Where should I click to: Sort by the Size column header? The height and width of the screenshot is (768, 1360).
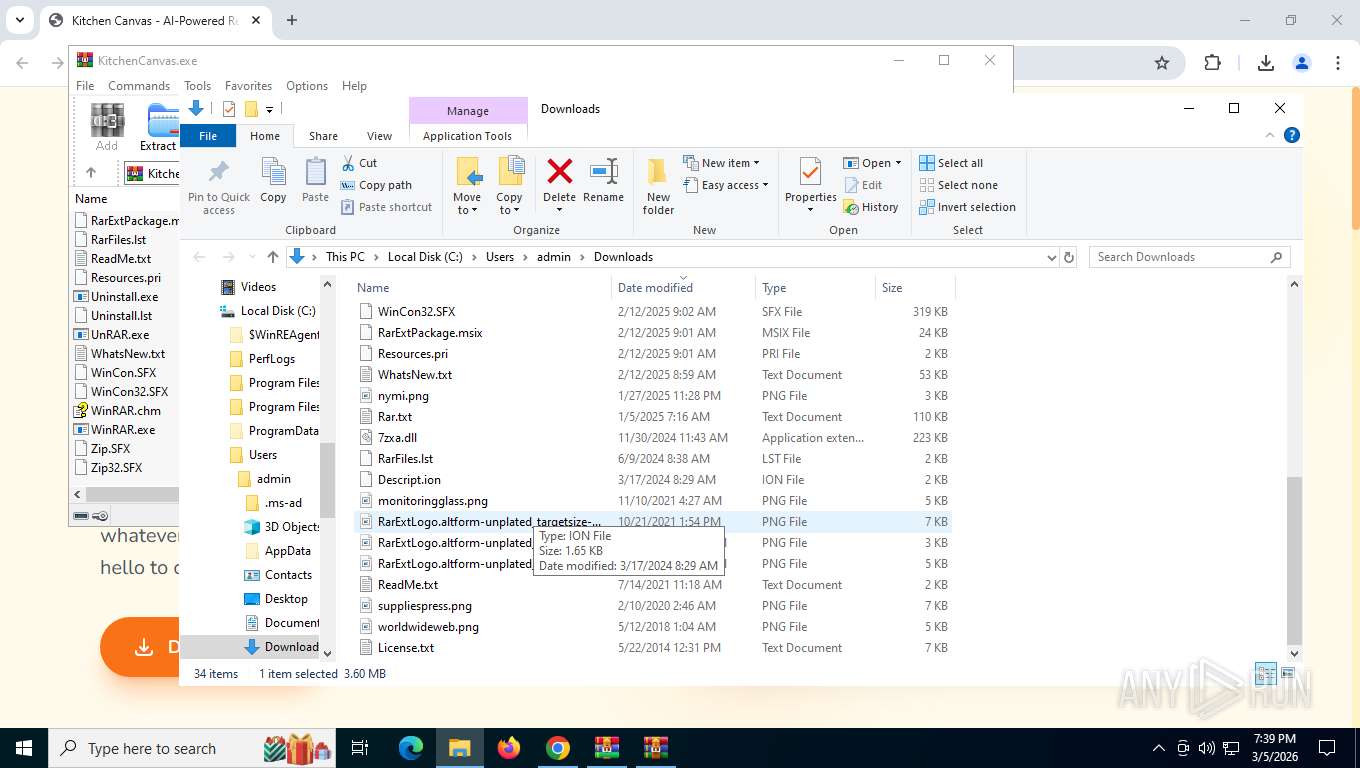tap(915, 287)
